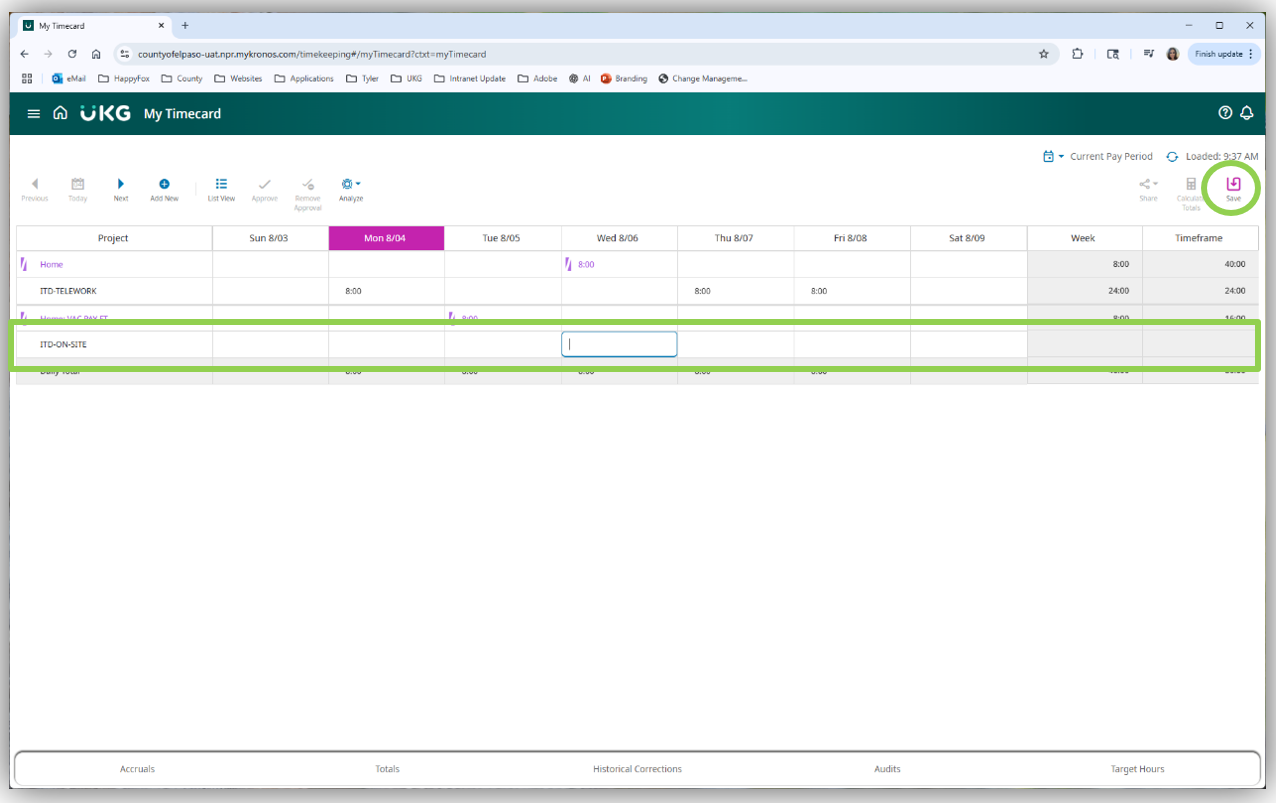Click the browser Forward arrow

(49, 54)
